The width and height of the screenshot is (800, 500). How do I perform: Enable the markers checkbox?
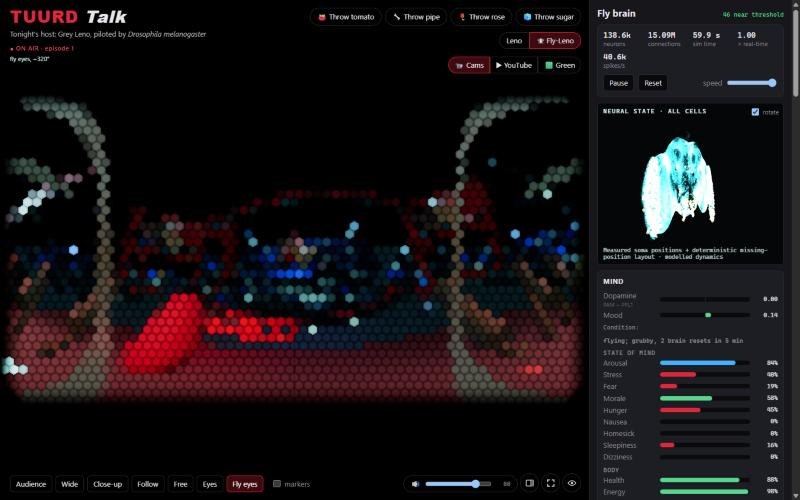click(277, 484)
